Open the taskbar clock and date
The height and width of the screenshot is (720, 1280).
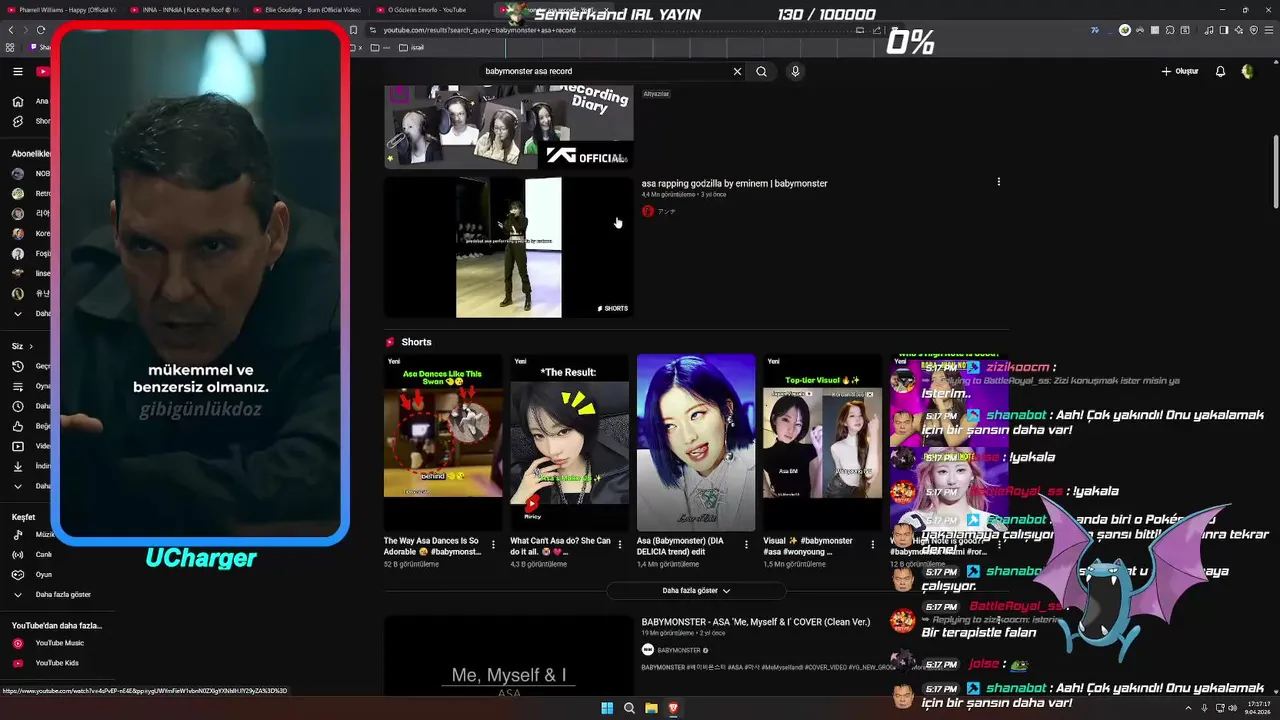pyautogui.click(x=1256, y=708)
